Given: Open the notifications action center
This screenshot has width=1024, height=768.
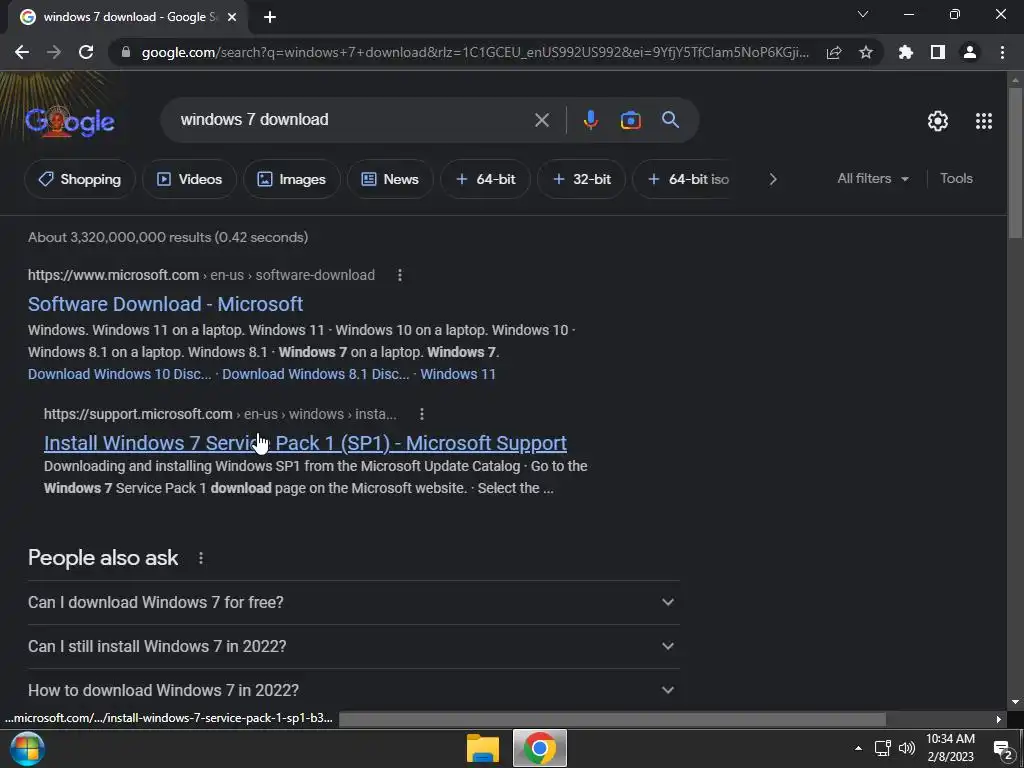Looking at the screenshot, I should (x=1002, y=749).
